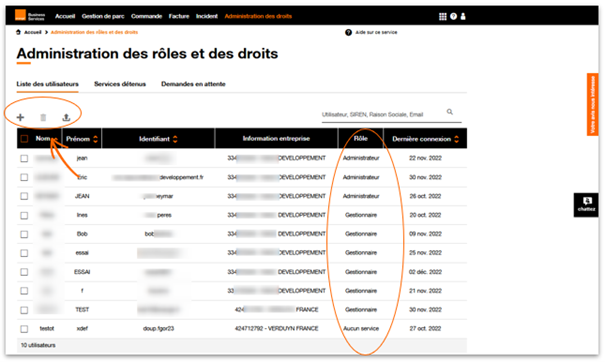
Task: Open the chattez chat widget
Action: 586,205
